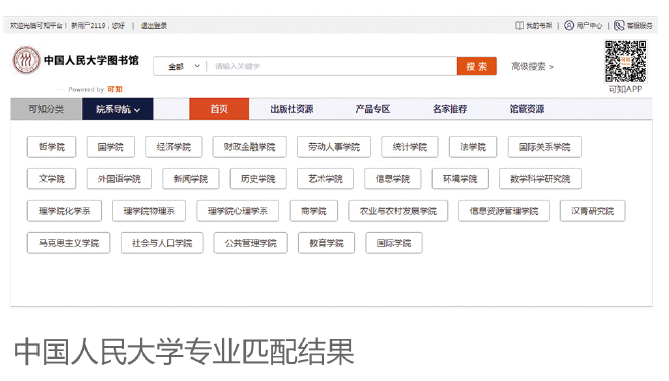Pick the 马克思主义学院 button
The height and width of the screenshot is (381, 669).
(69, 243)
